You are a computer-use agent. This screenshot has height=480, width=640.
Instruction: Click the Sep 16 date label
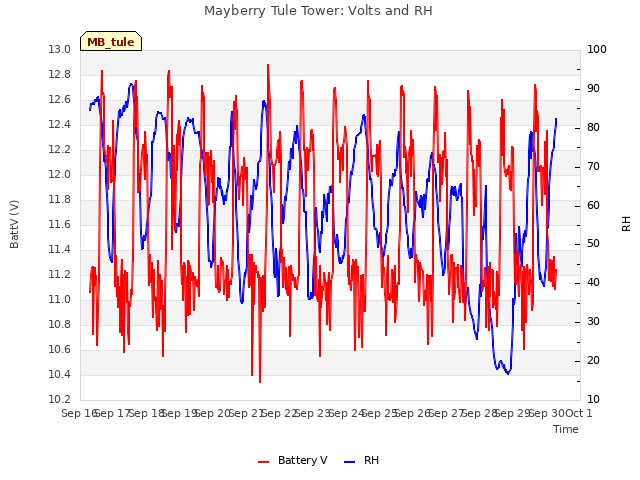coord(80,413)
